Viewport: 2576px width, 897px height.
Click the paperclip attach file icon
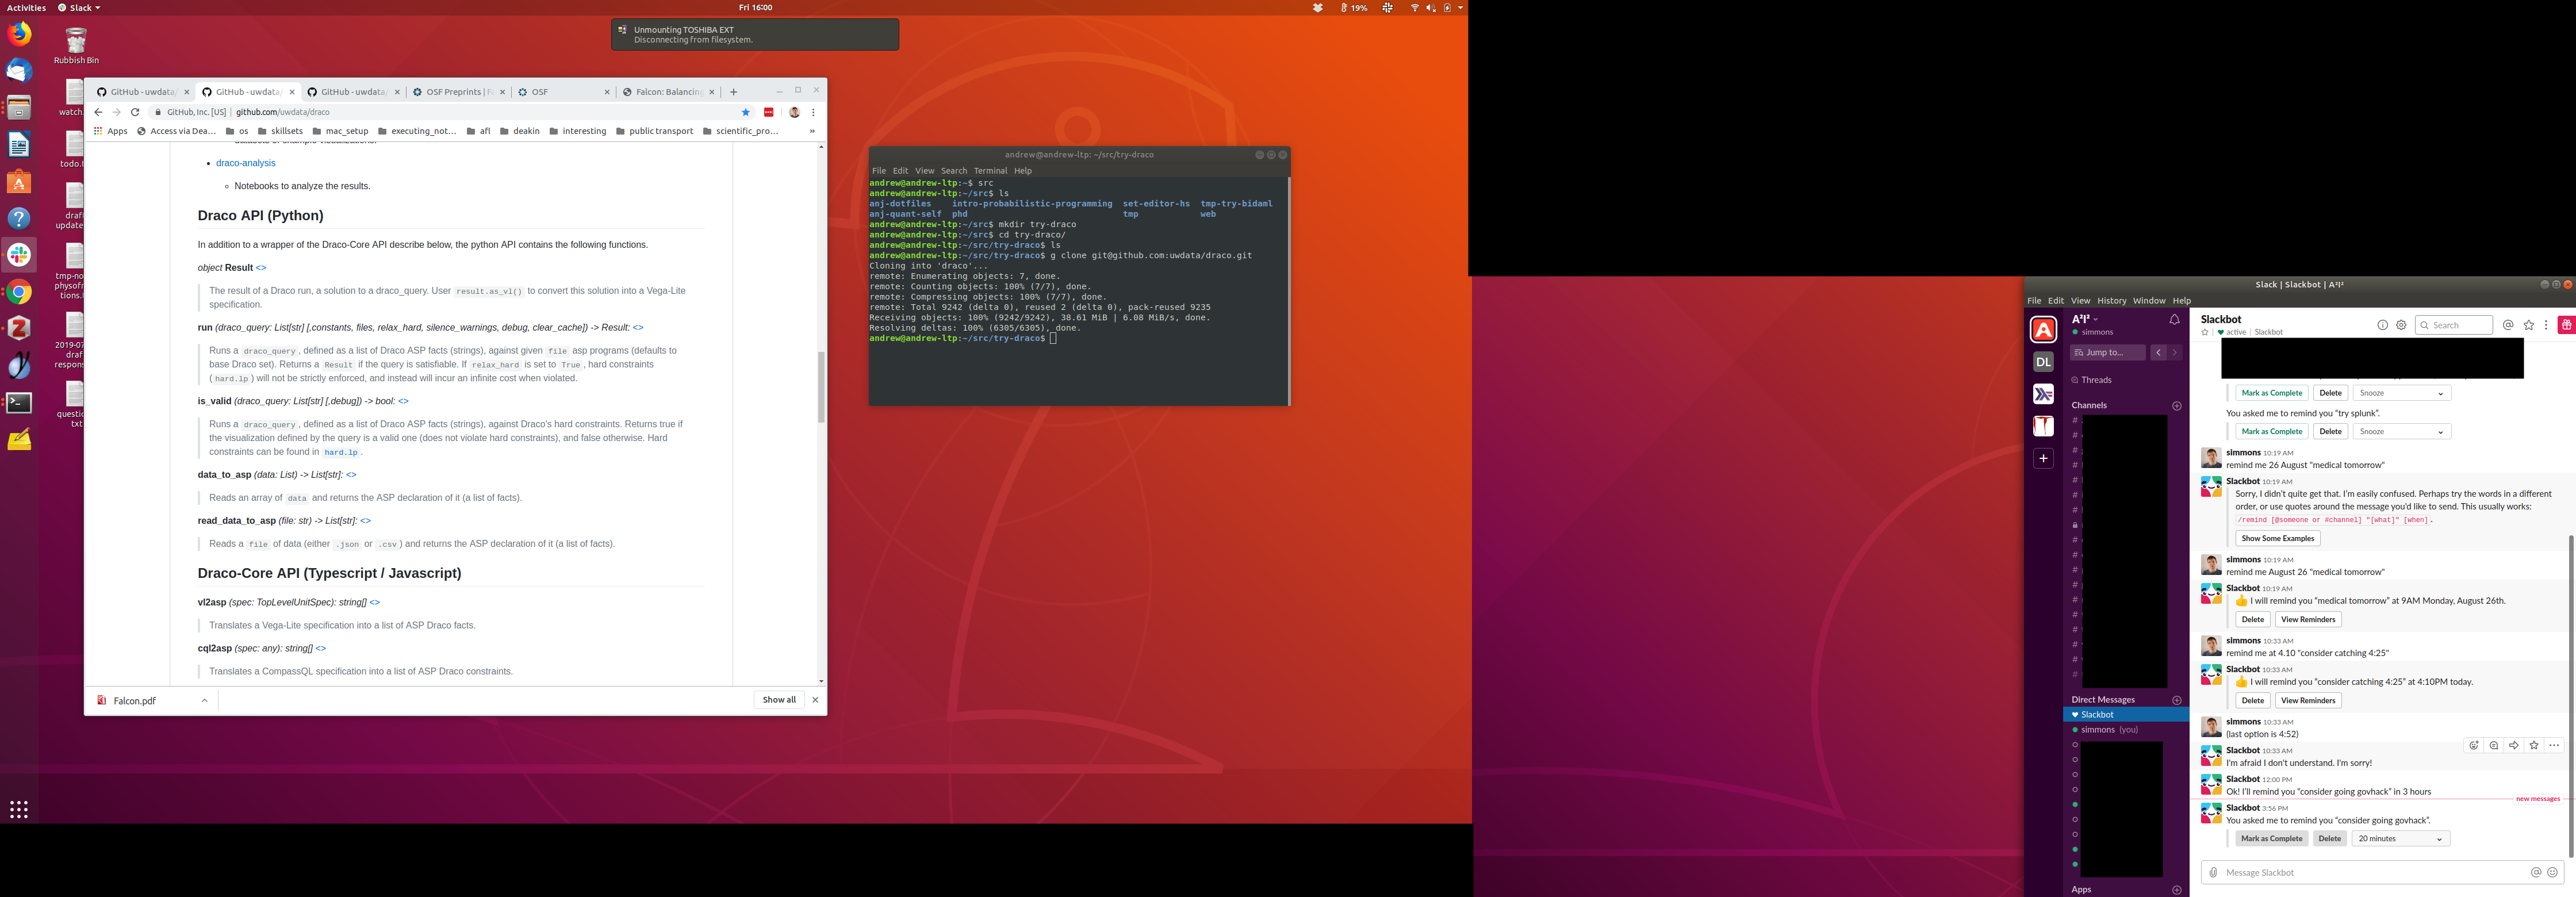tap(2213, 872)
